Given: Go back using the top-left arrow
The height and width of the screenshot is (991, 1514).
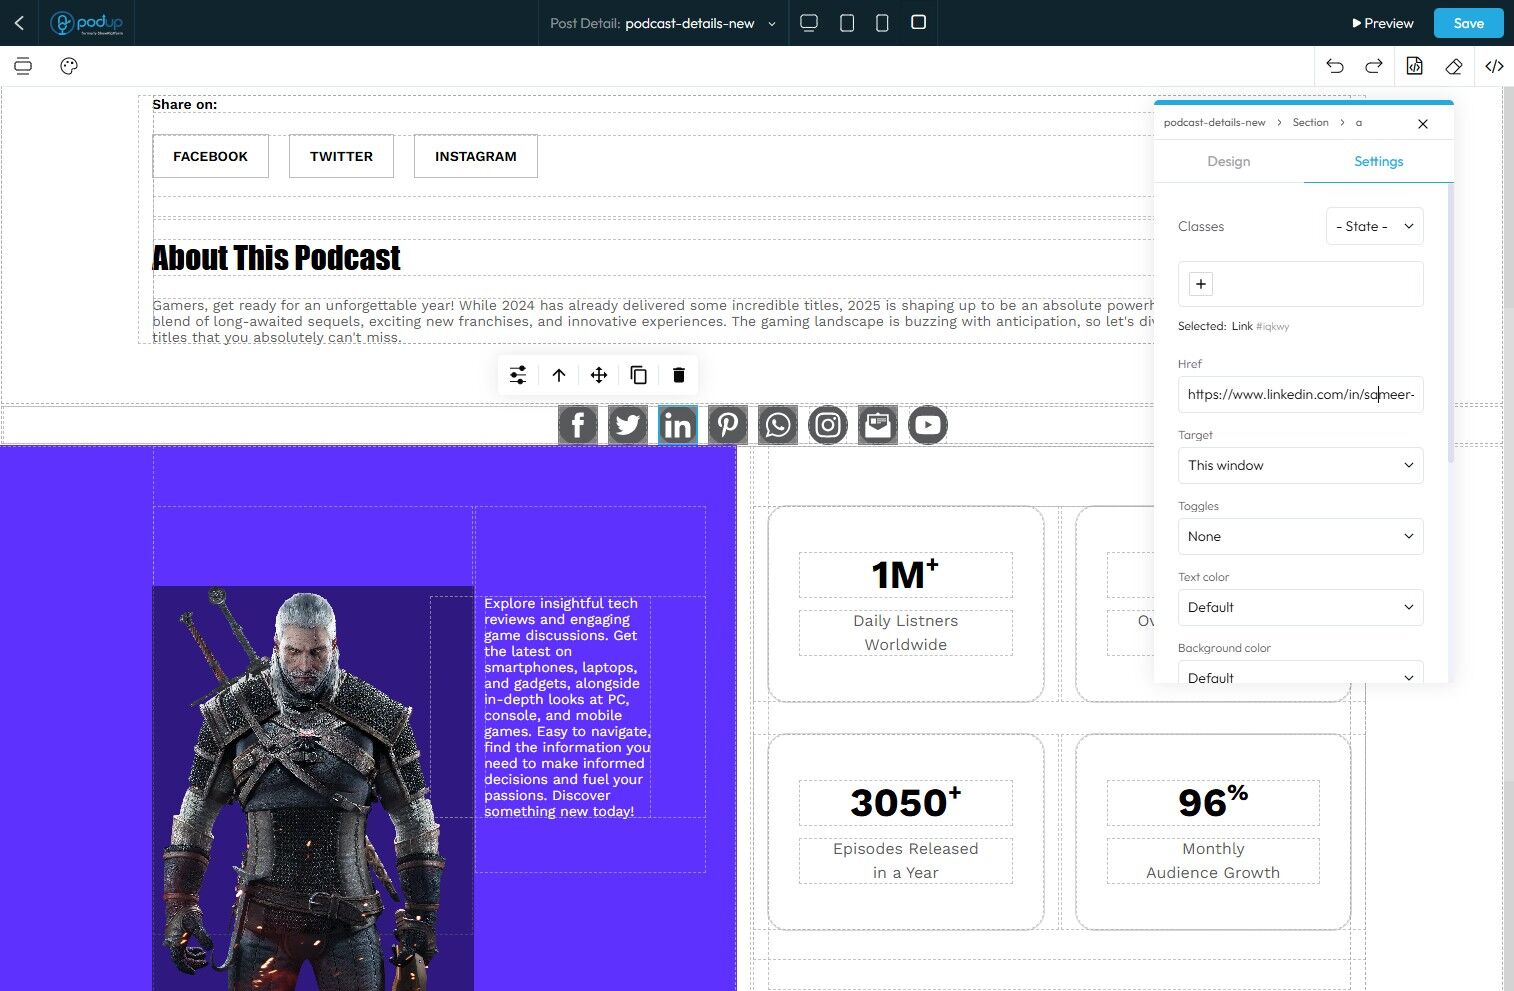Looking at the screenshot, I should [x=19, y=23].
